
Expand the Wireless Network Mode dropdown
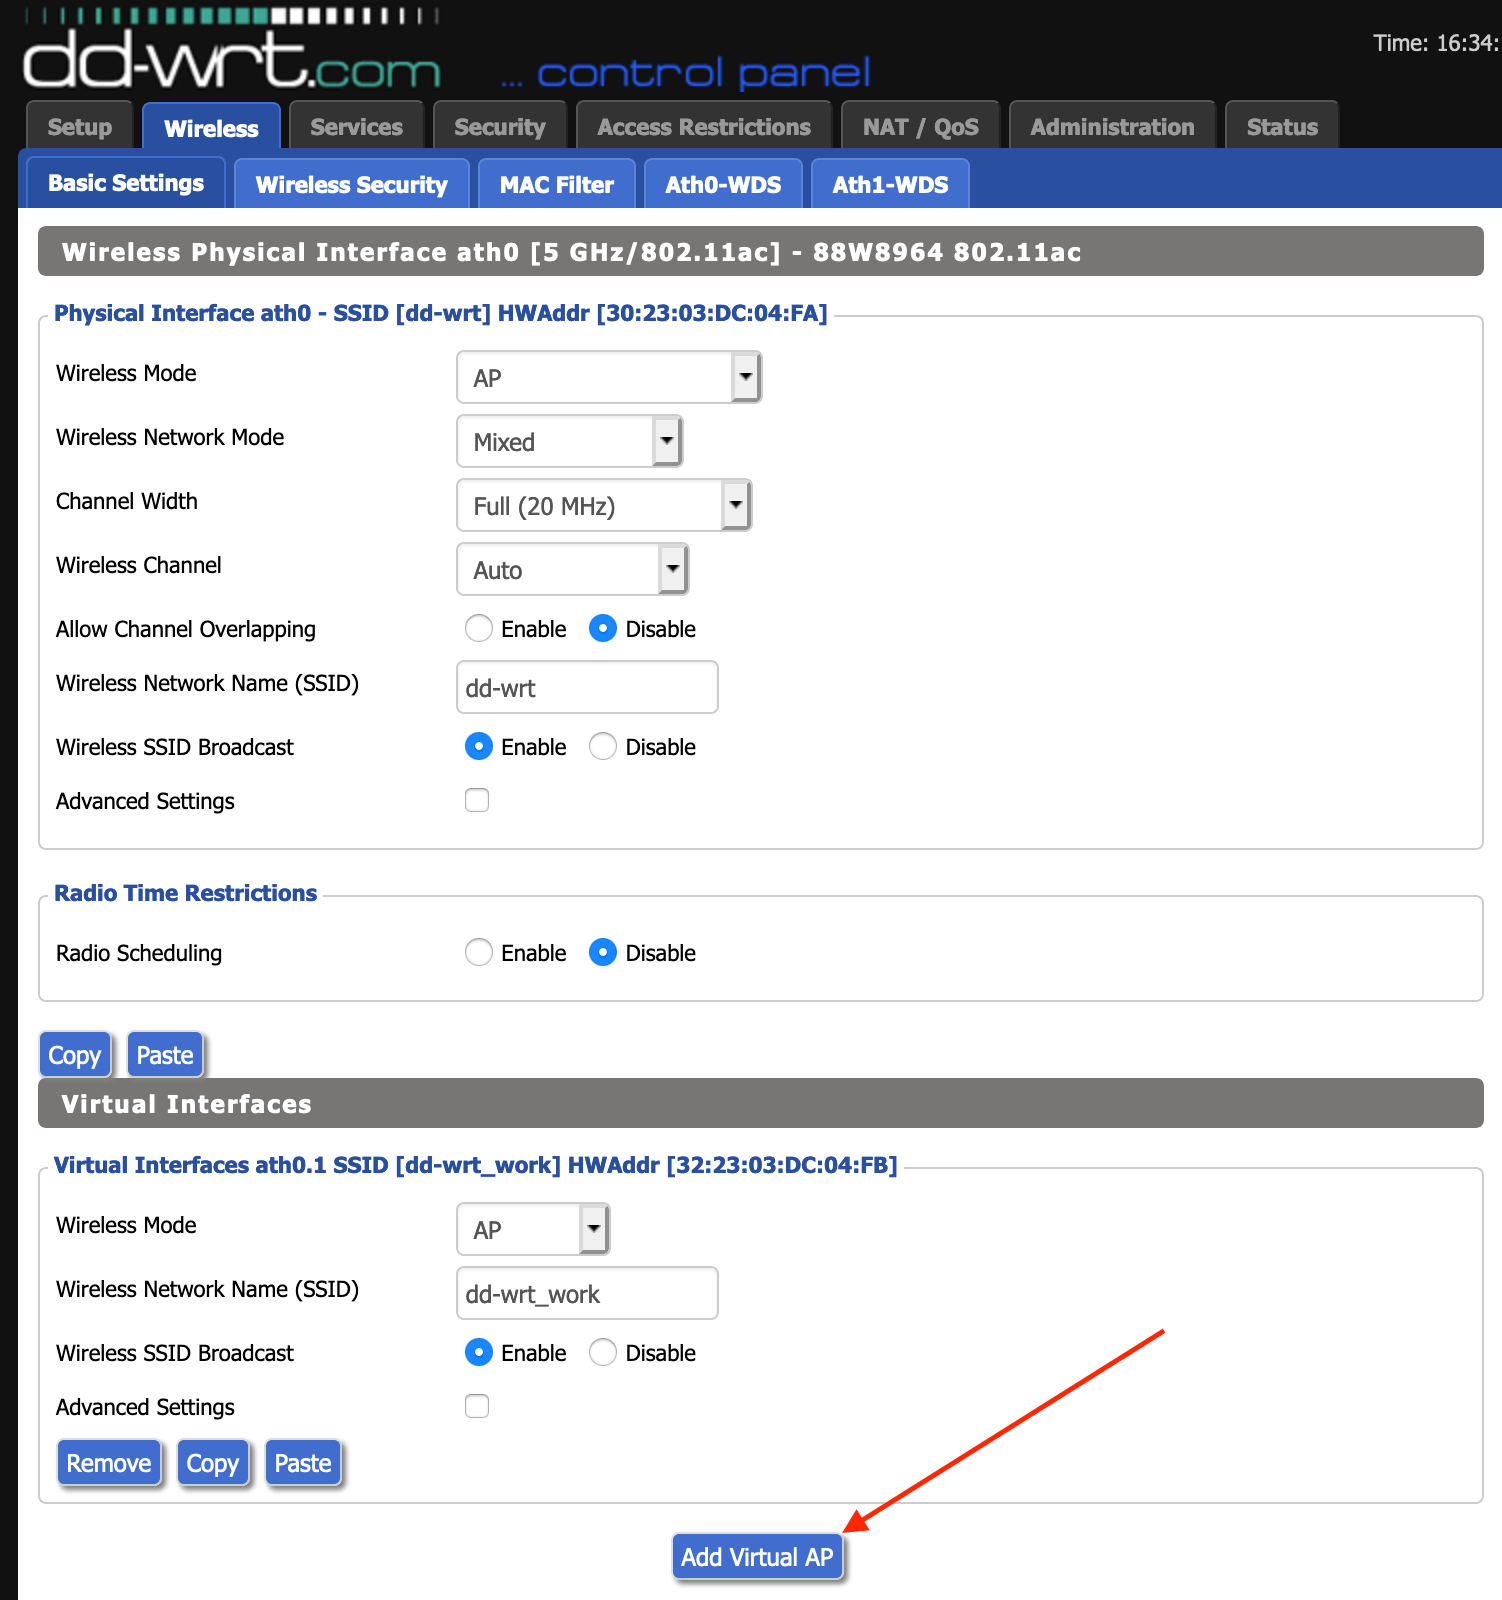(569, 441)
